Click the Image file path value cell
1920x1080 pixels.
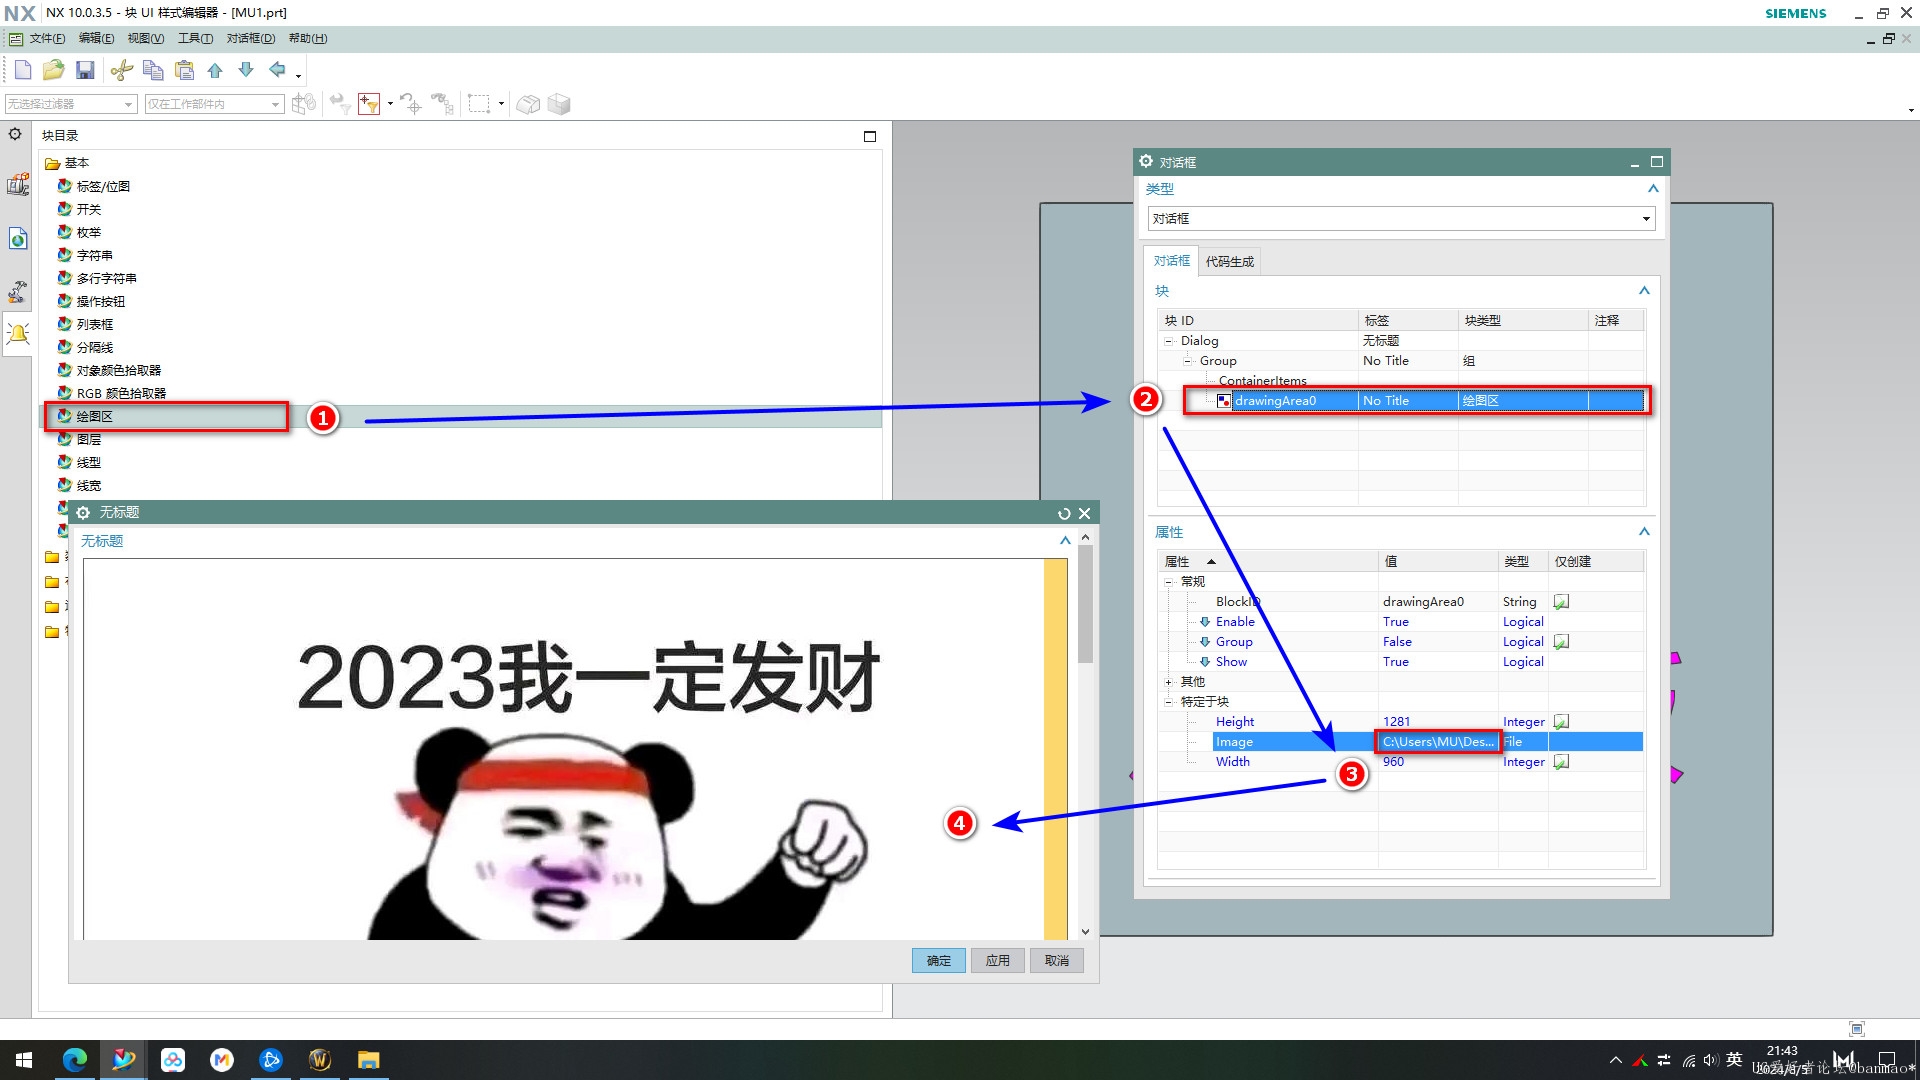coord(1438,742)
